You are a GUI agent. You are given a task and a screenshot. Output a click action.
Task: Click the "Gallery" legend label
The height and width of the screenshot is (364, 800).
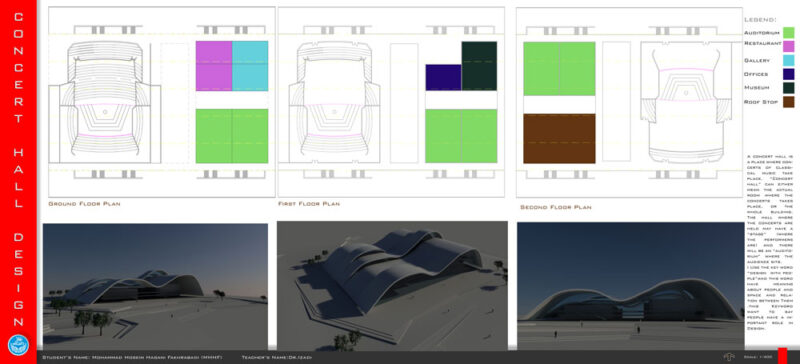point(757,60)
